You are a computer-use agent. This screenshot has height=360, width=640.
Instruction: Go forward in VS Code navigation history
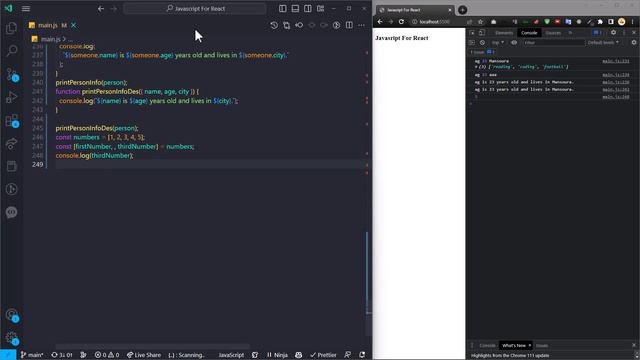point(114,8)
